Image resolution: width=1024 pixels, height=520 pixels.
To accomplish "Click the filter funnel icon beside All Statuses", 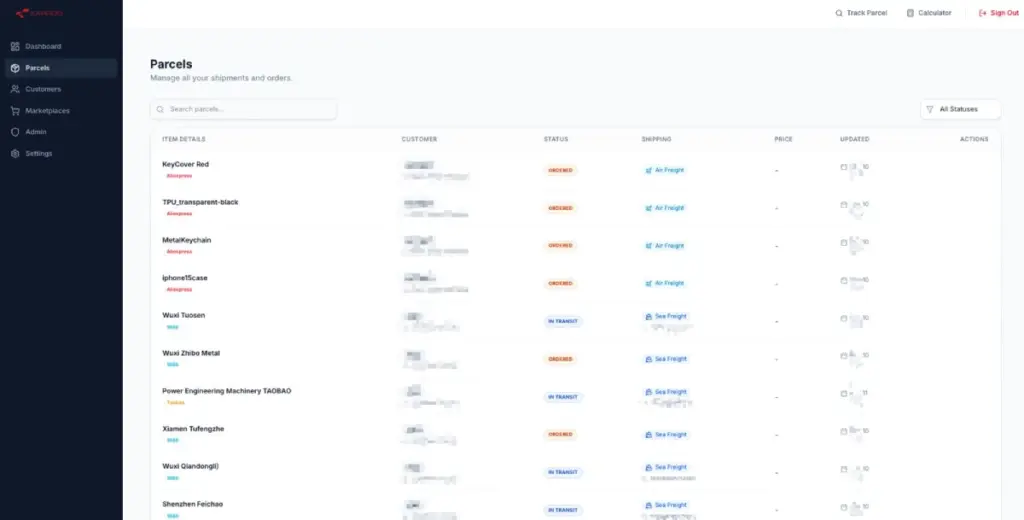I will [x=930, y=109].
